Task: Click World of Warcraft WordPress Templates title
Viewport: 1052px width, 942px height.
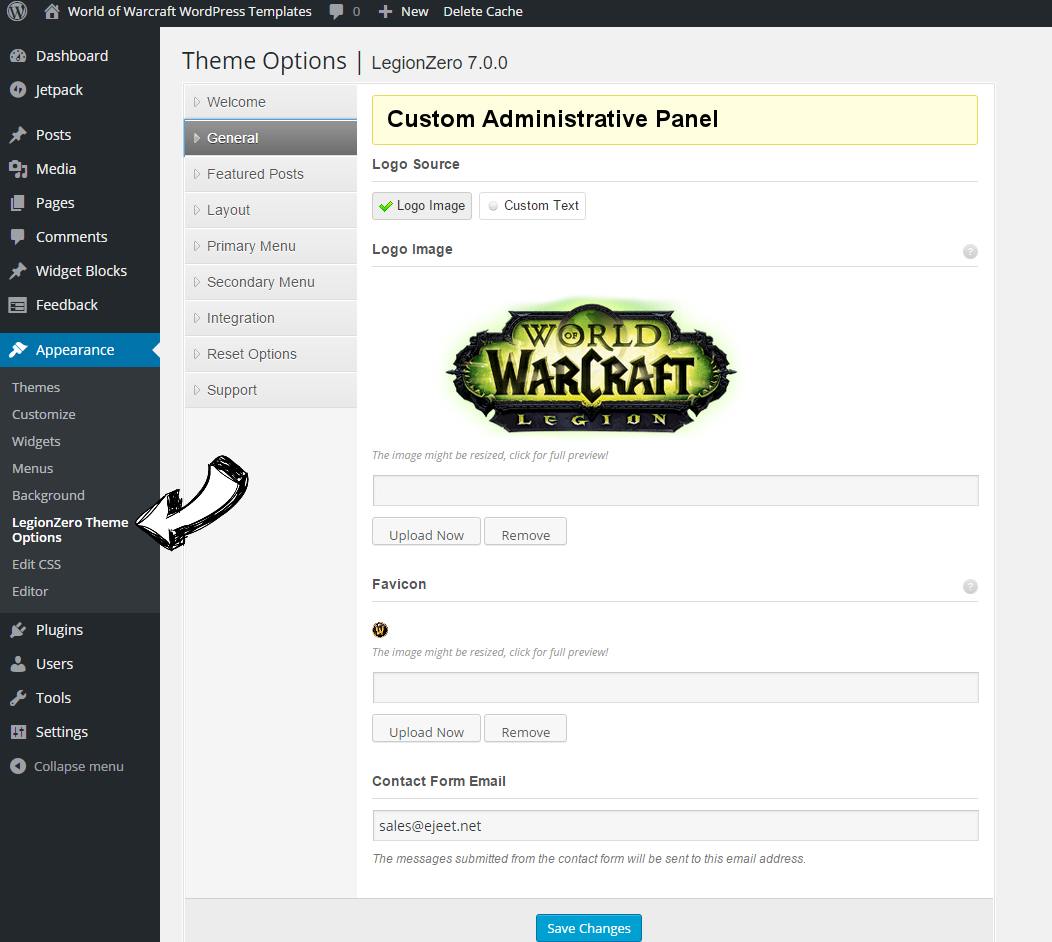Action: (189, 11)
